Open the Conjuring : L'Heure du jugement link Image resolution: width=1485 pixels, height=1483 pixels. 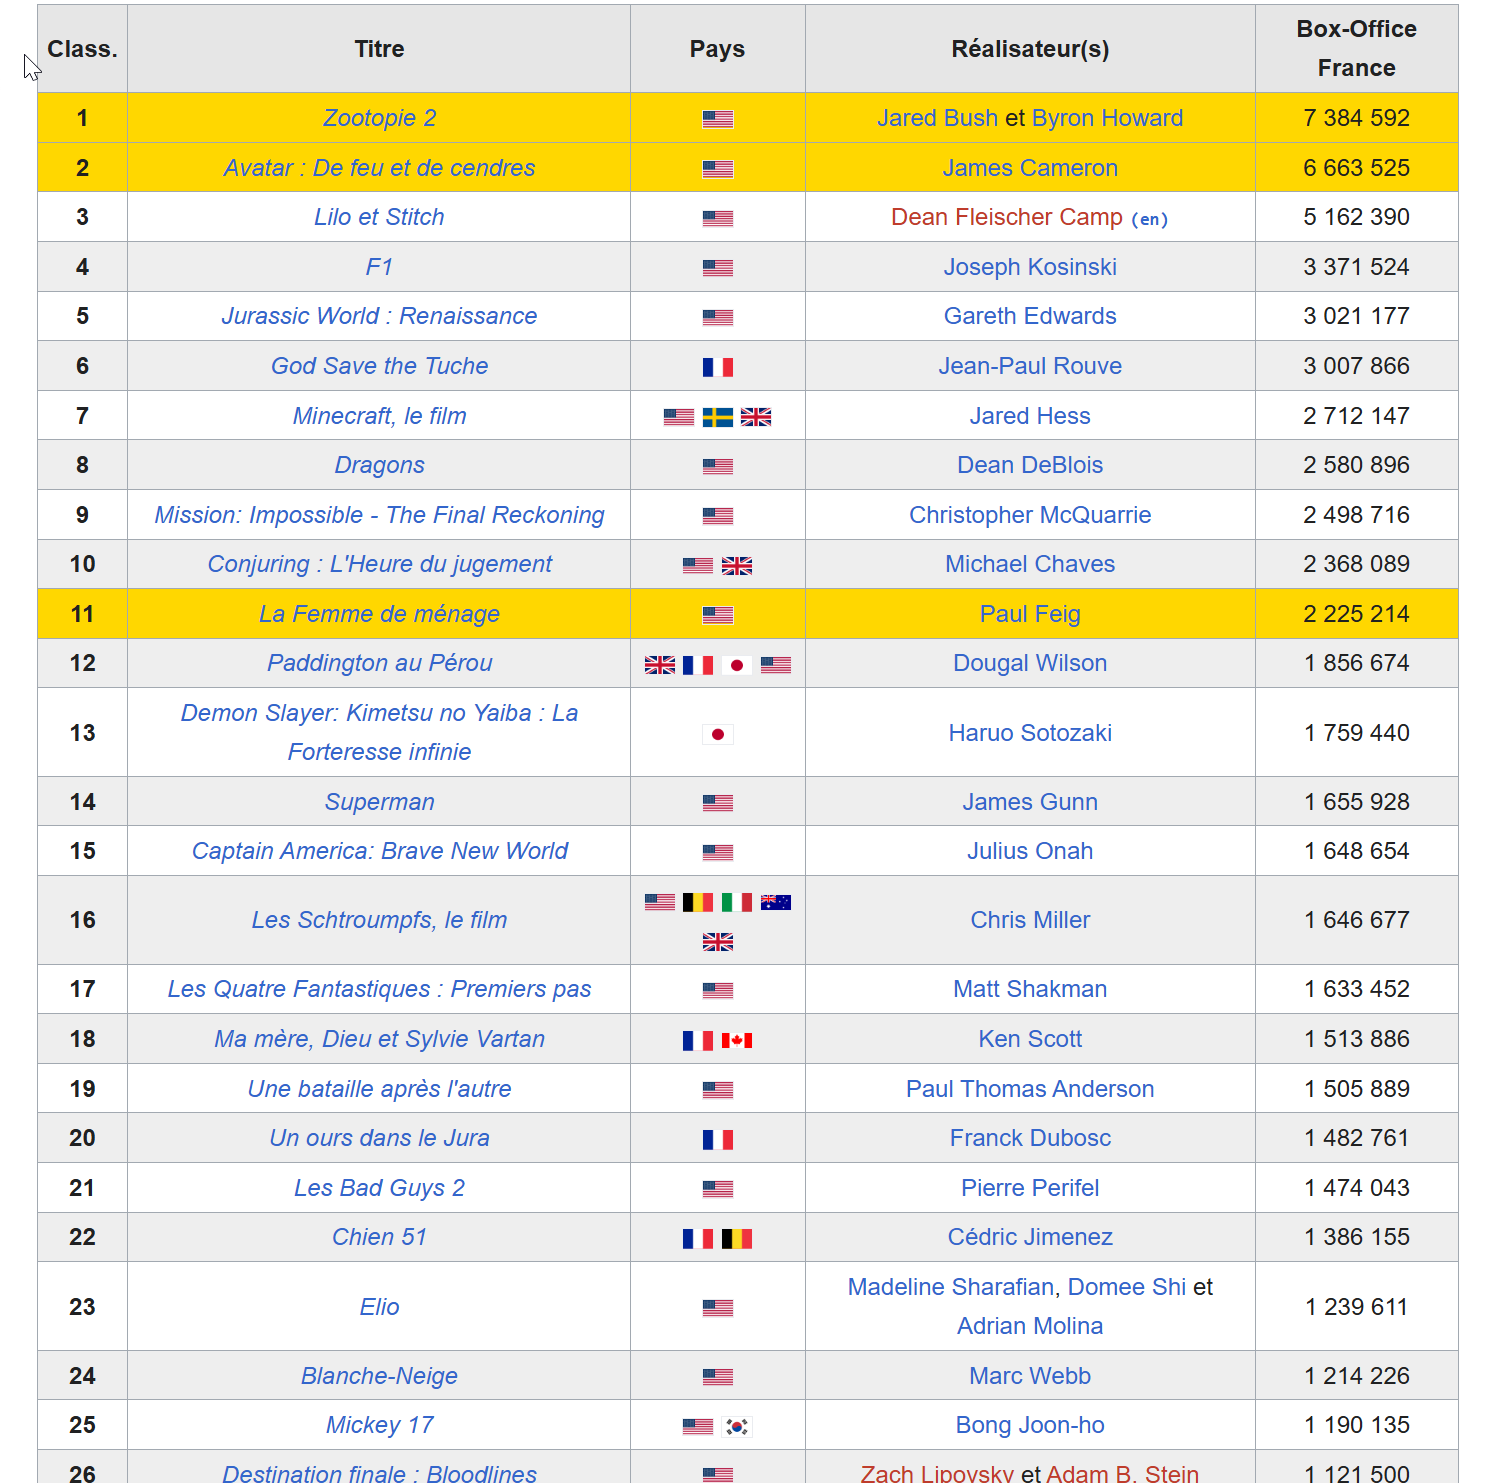[379, 564]
